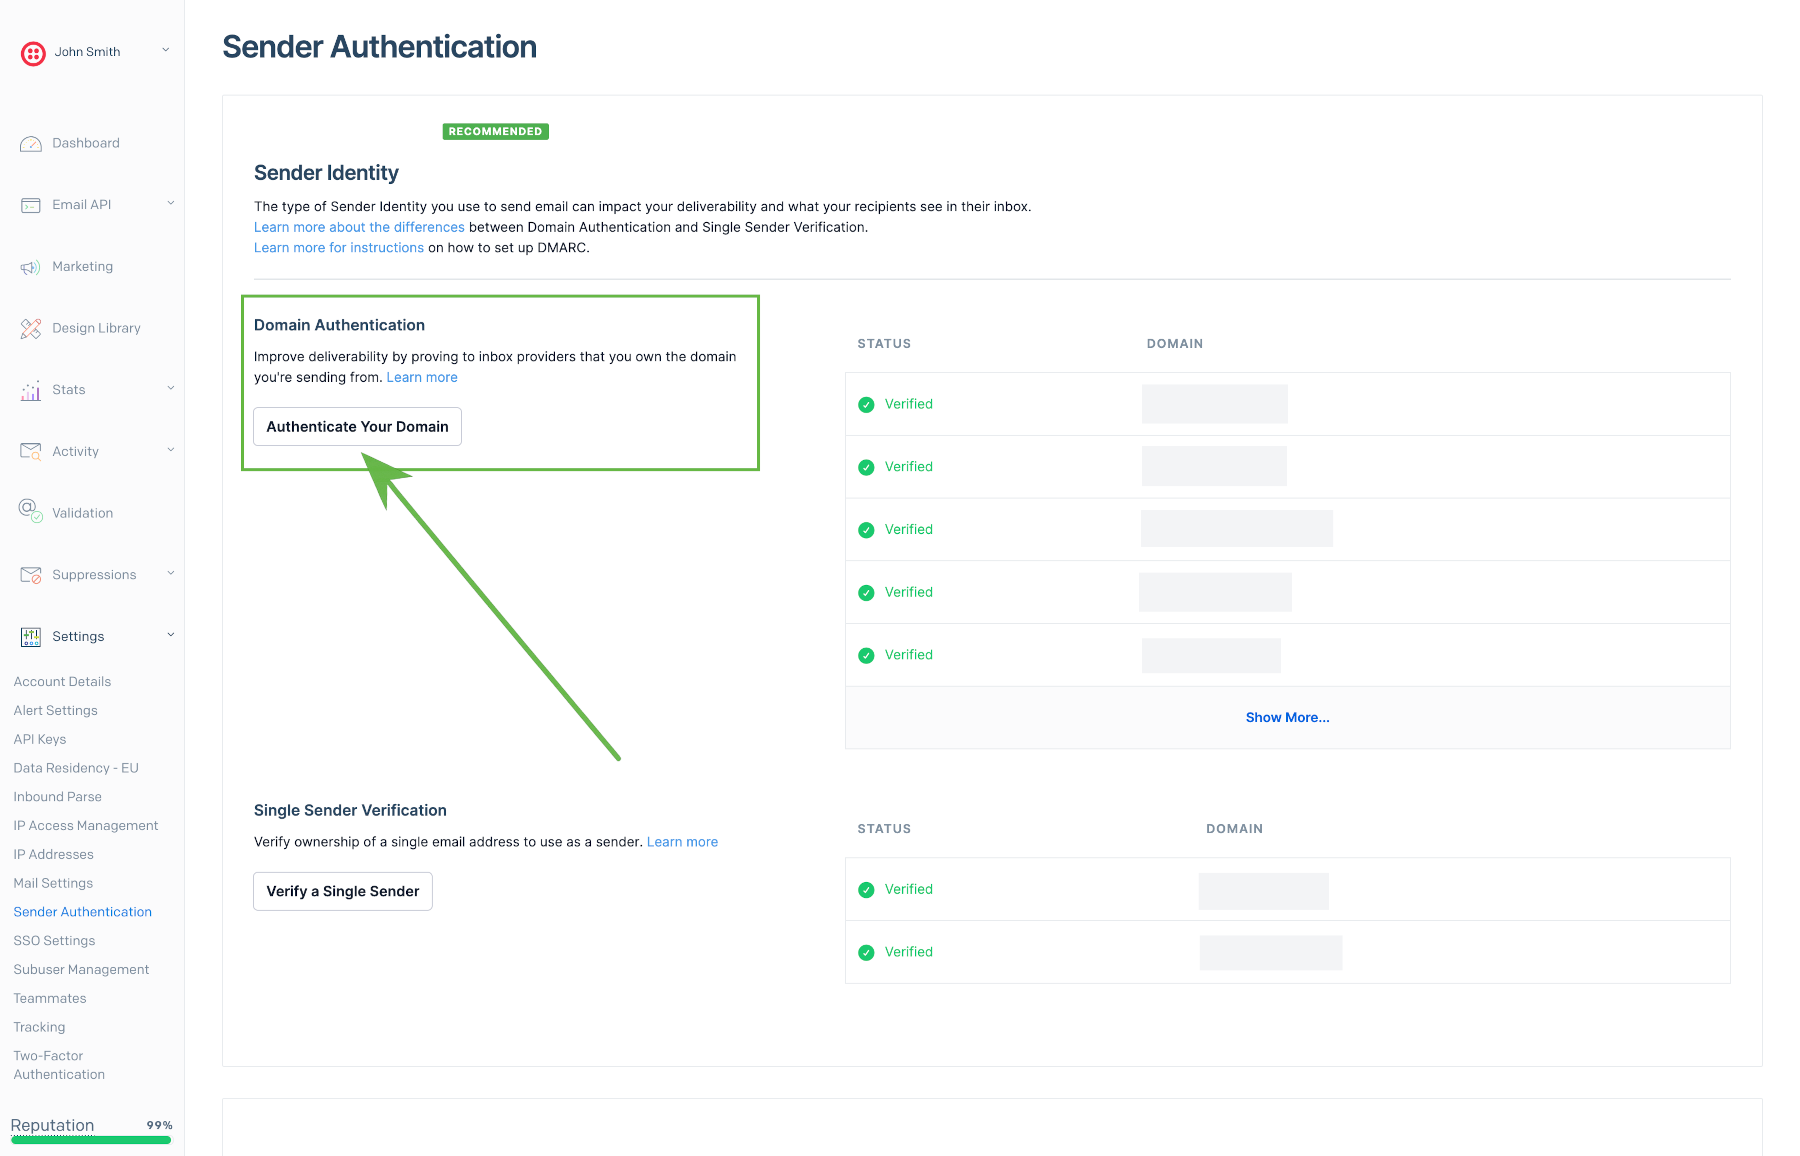
Task: Click the Settings sliders icon
Action: coord(31,637)
